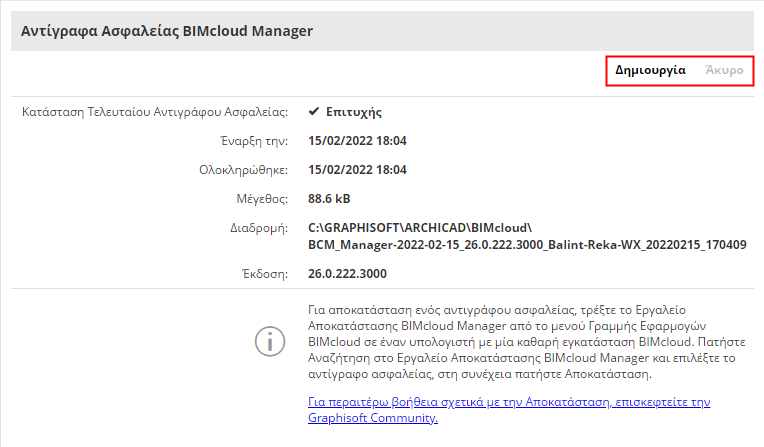Select the size value 88.6 kB
The height and width of the screenshot is (447, 764).
[329, 199]
